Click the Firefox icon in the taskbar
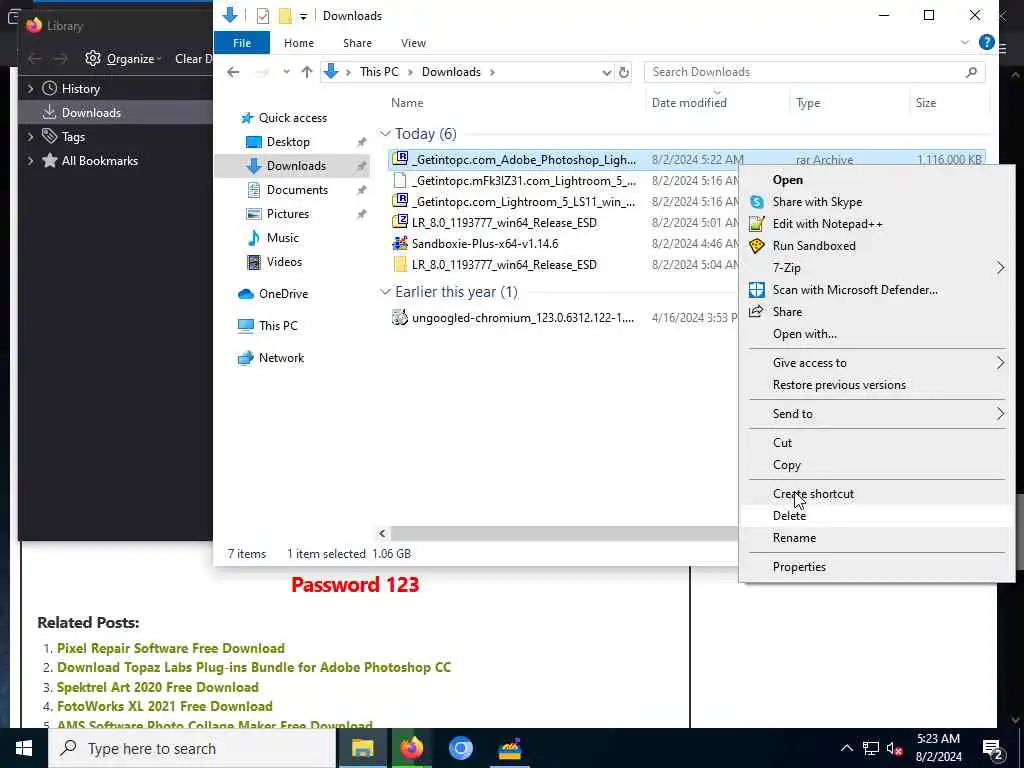The image size is (1024, 768). pos(411,748)
